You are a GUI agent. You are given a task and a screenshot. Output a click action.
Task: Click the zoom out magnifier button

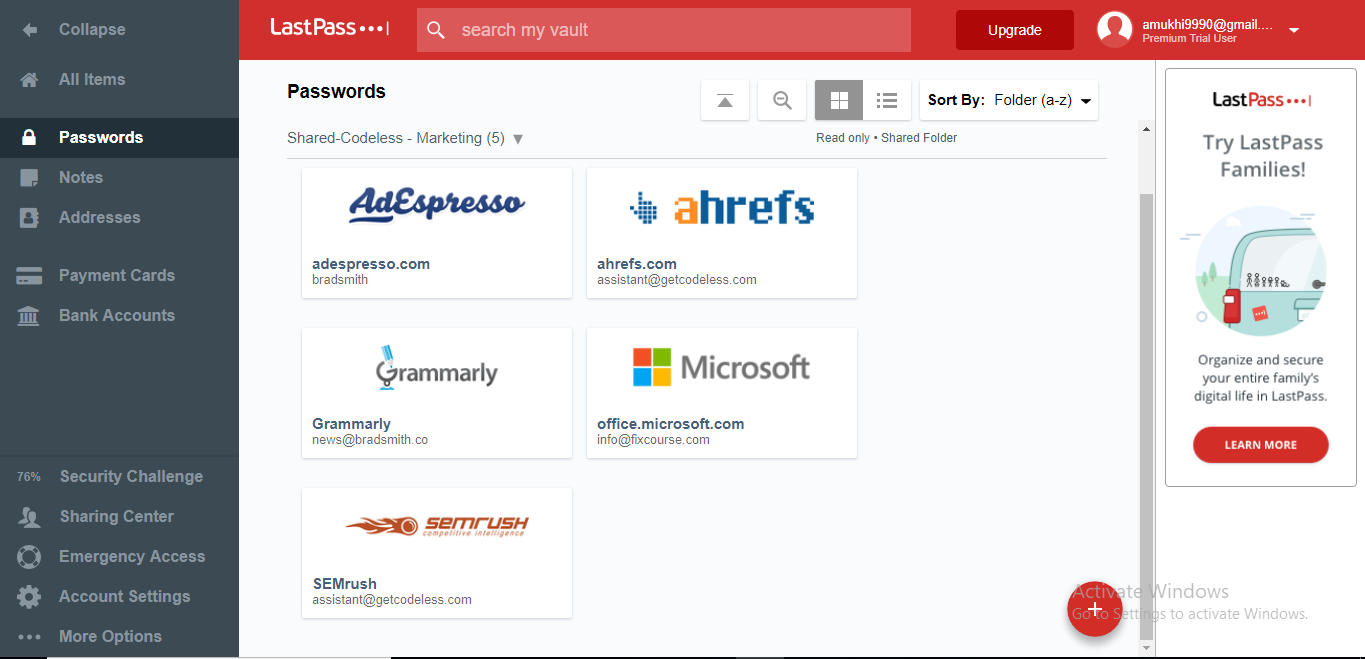point(782,100)
